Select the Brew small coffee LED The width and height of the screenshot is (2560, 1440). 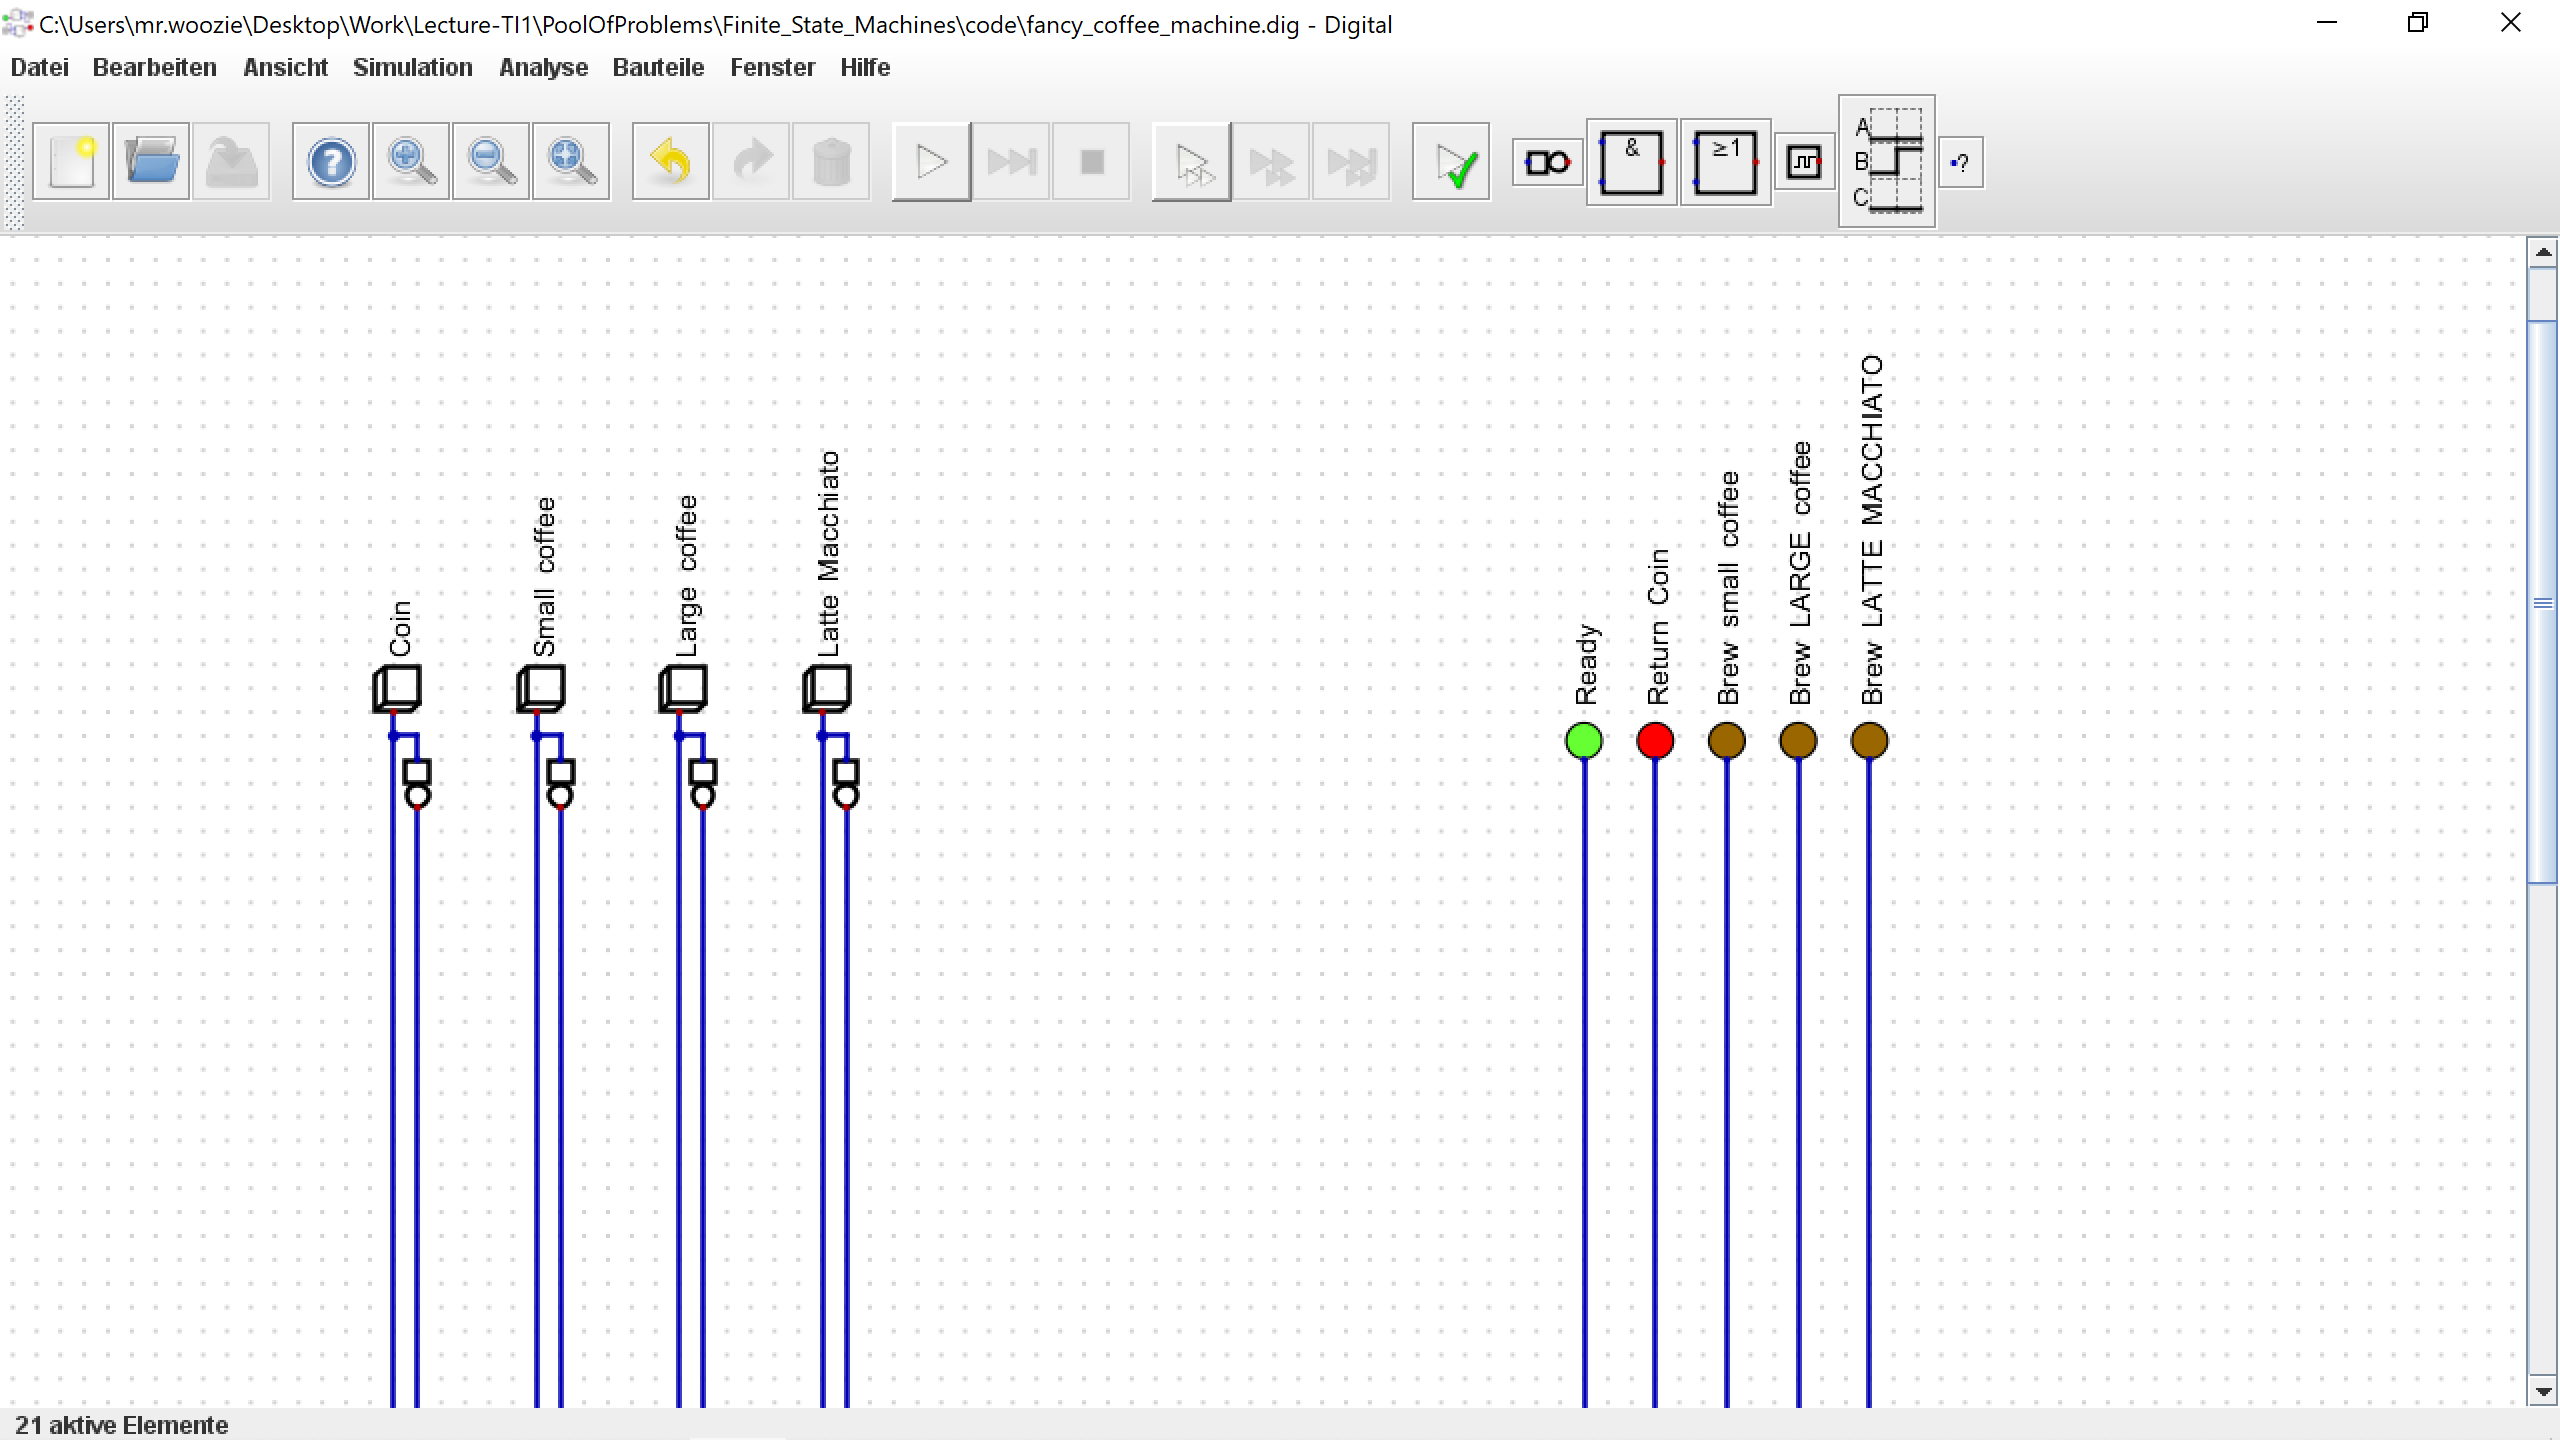(x=1727, y=741)
